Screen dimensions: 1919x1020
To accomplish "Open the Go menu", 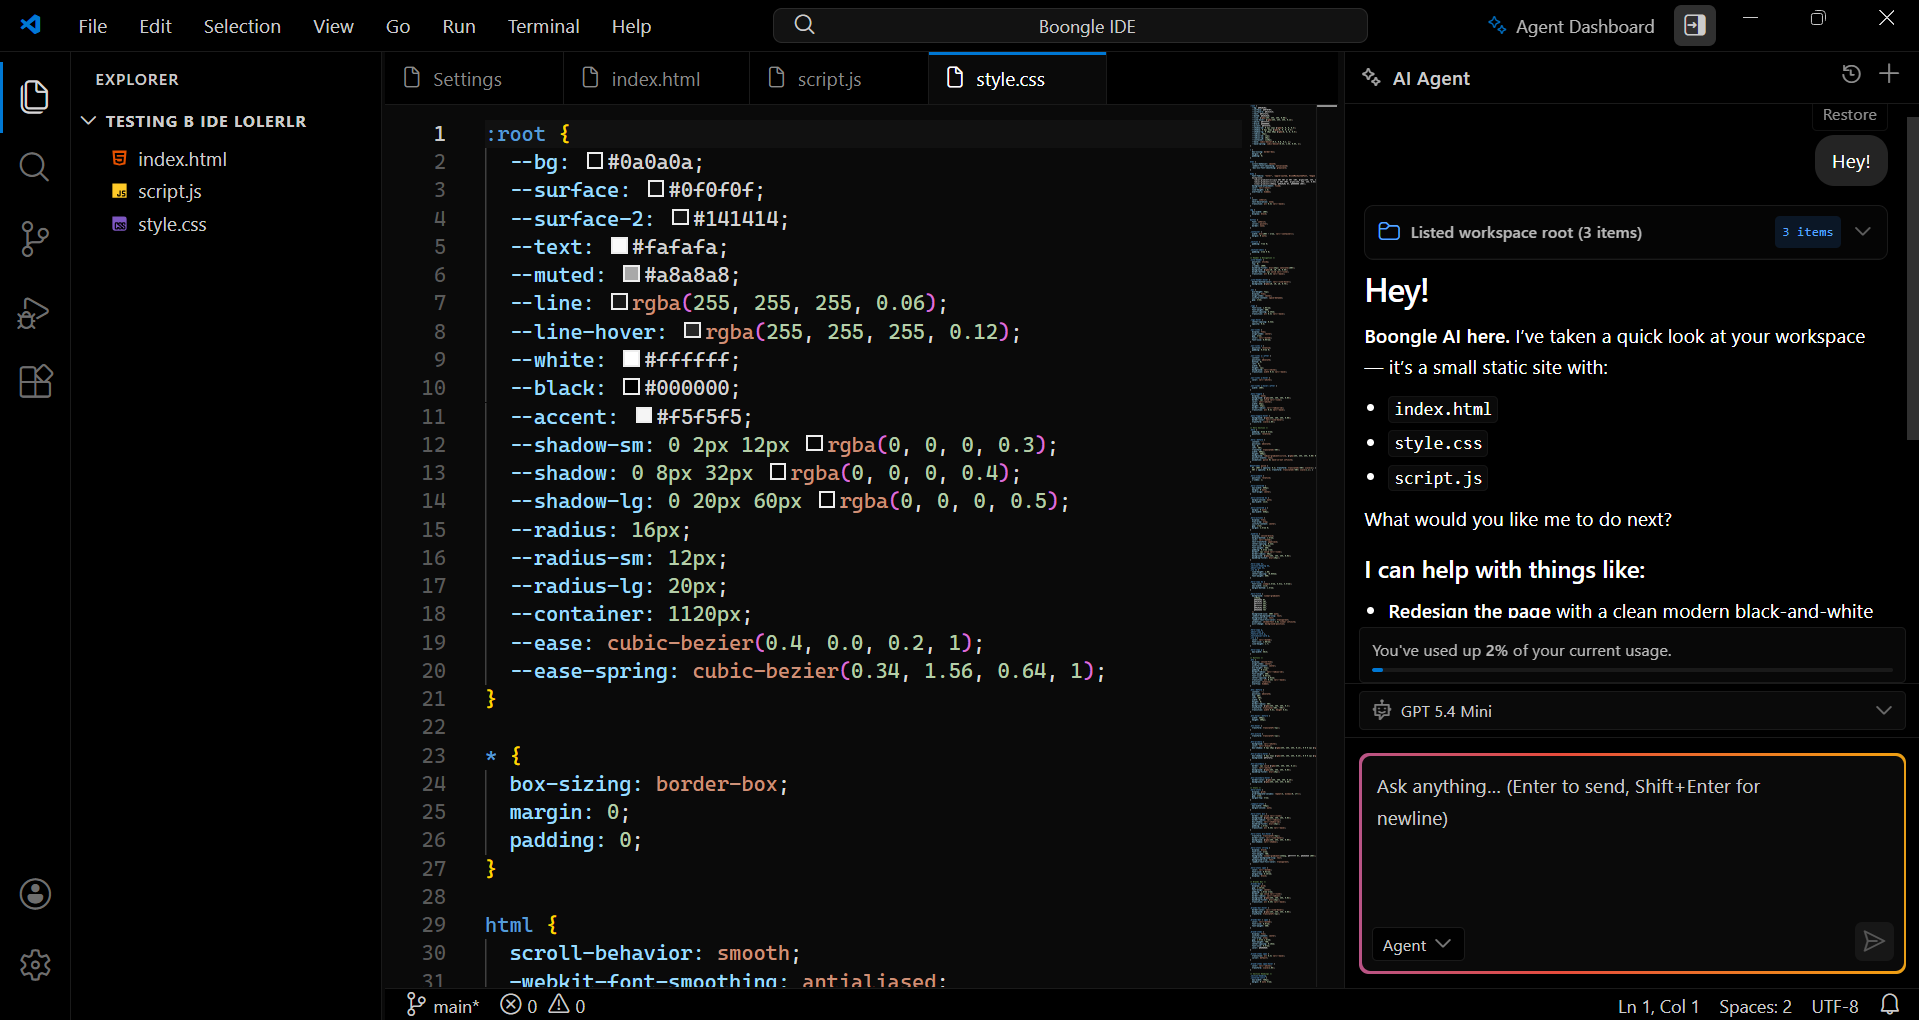I will 398,26.
